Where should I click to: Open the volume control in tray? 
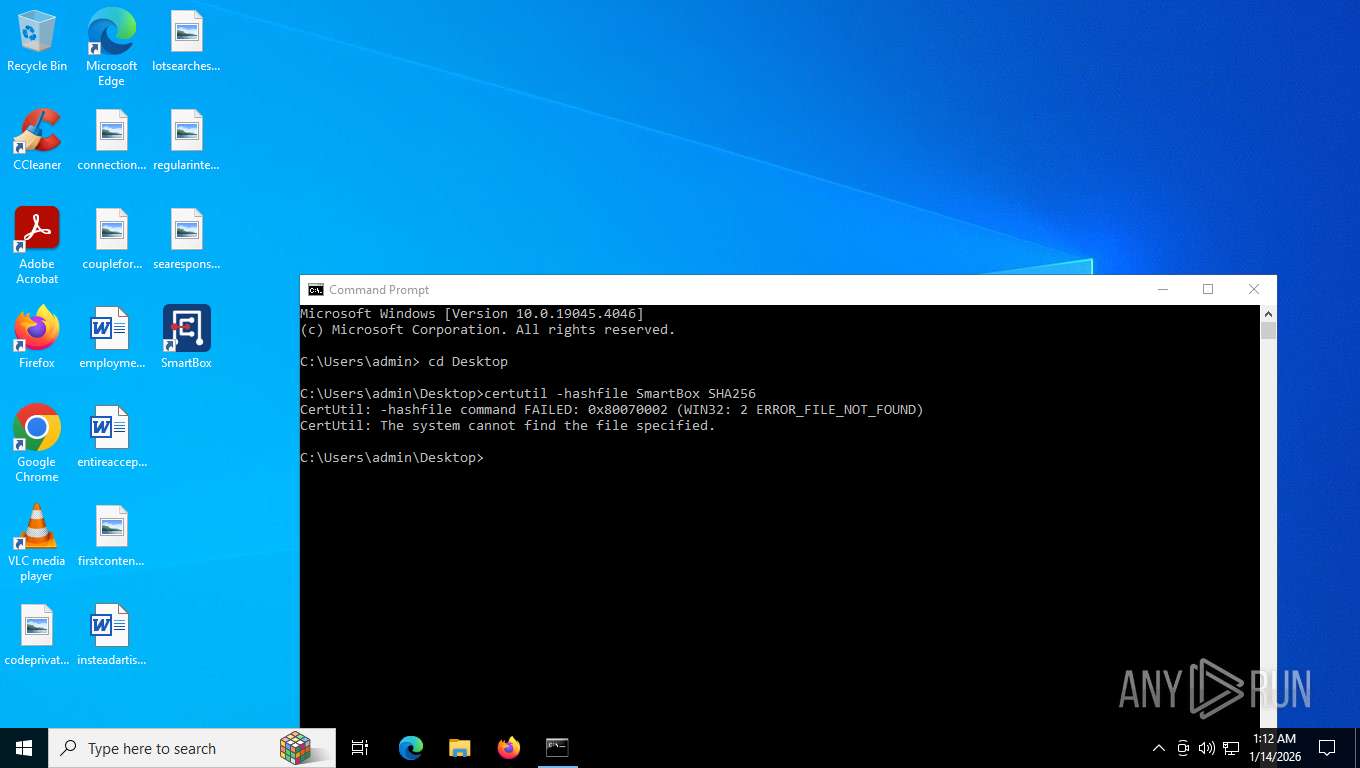click(x=1207, y=748)
